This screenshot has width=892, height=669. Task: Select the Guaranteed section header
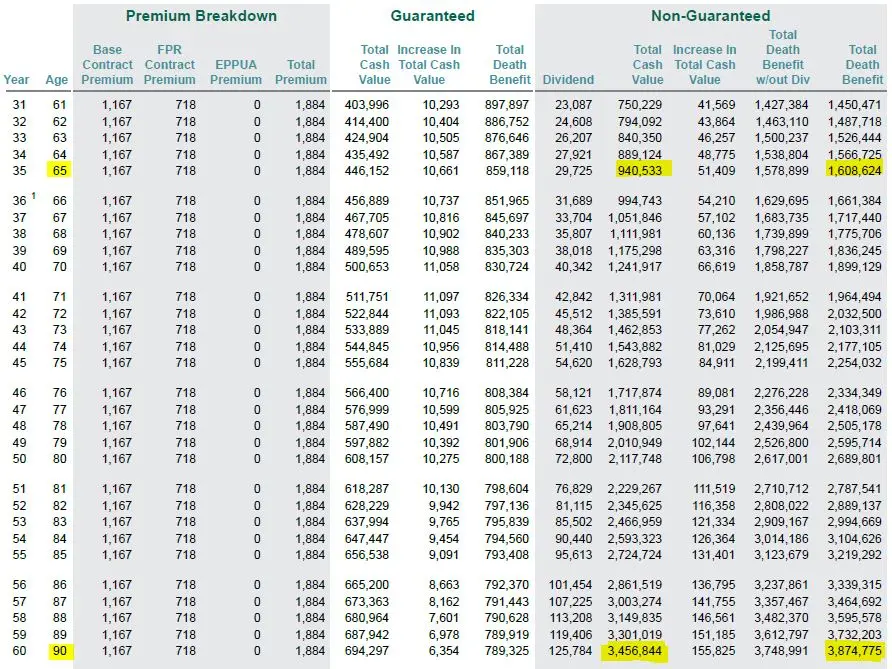[x=432, y=16]
